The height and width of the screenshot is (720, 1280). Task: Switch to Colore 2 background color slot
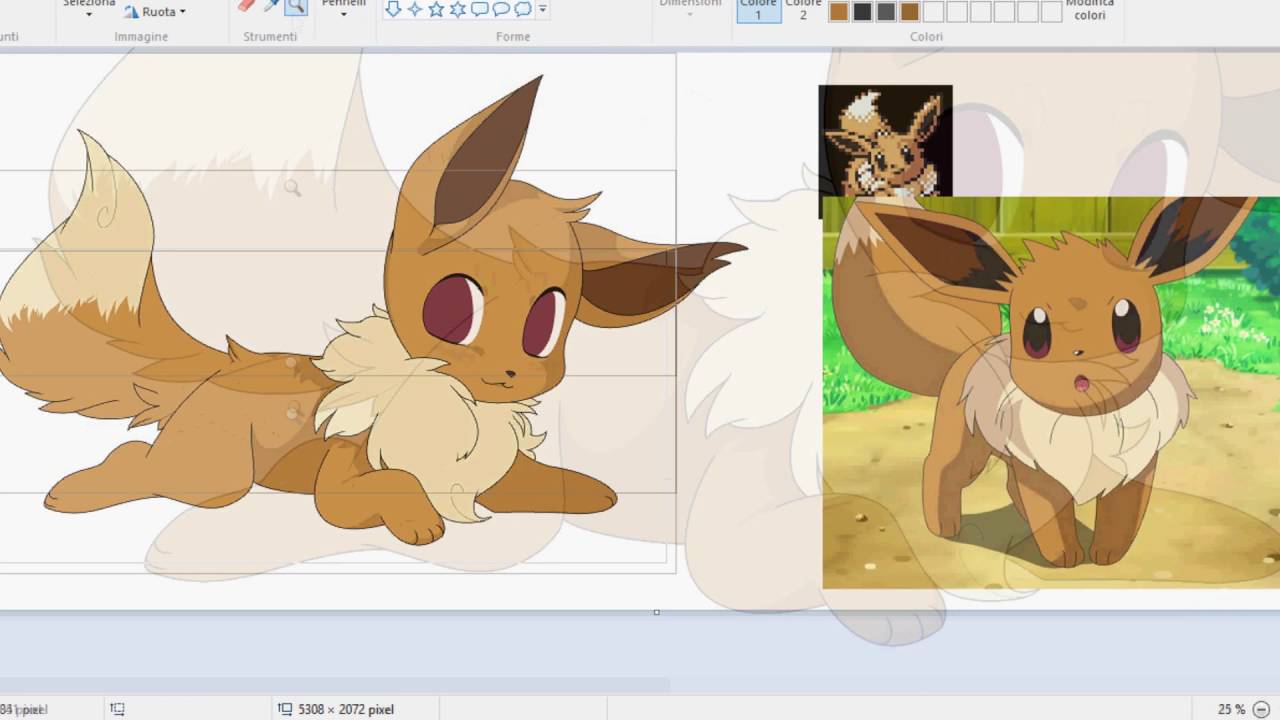click(x=803, y=12)
